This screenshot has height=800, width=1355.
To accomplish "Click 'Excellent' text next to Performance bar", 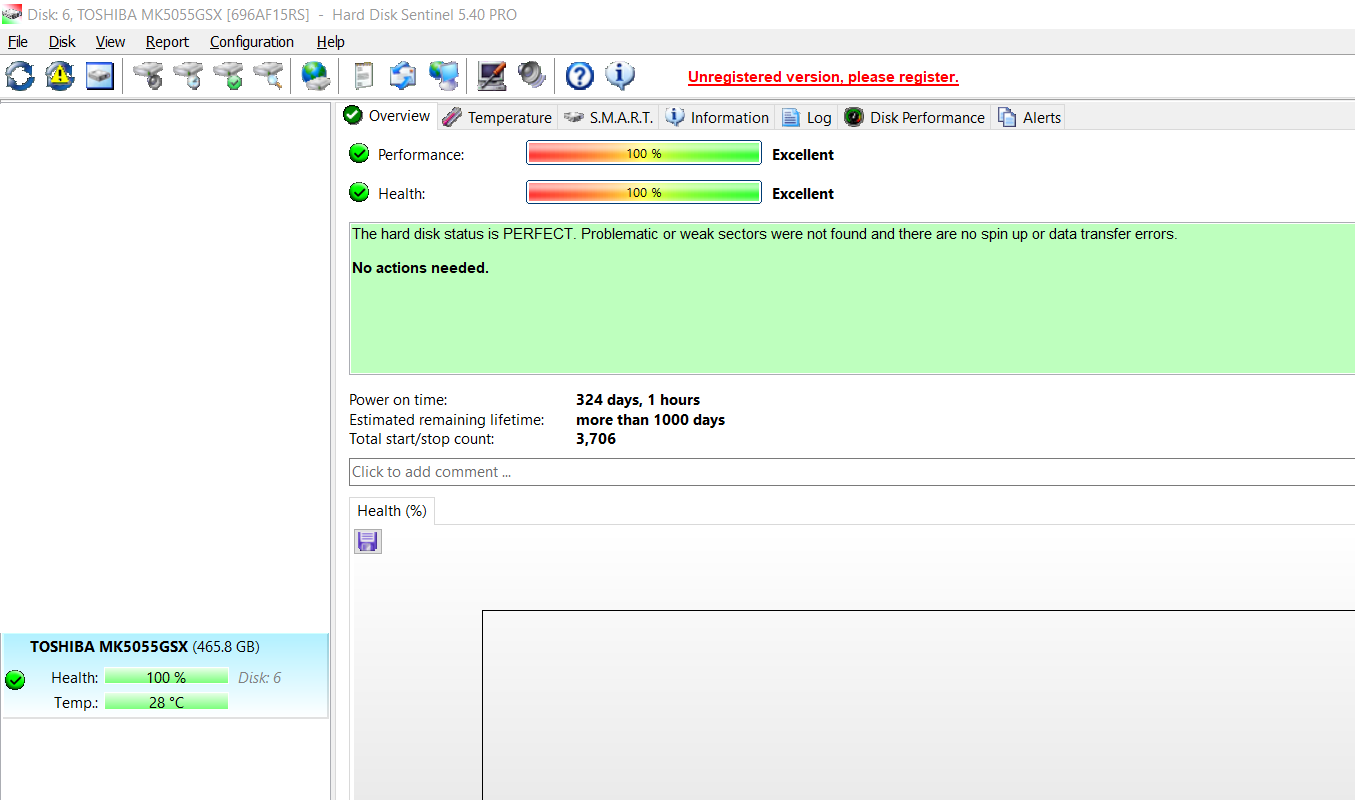I will [803, 155].
